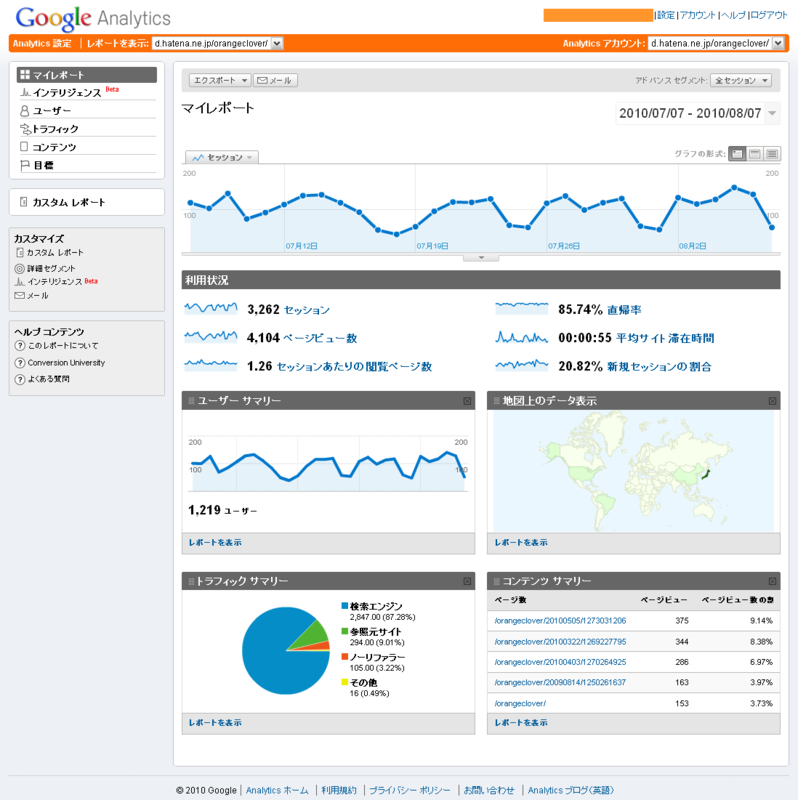This screenshot has width=798, height=800.
Task: Click the ヘルプ top link
Action: (733, 15)
